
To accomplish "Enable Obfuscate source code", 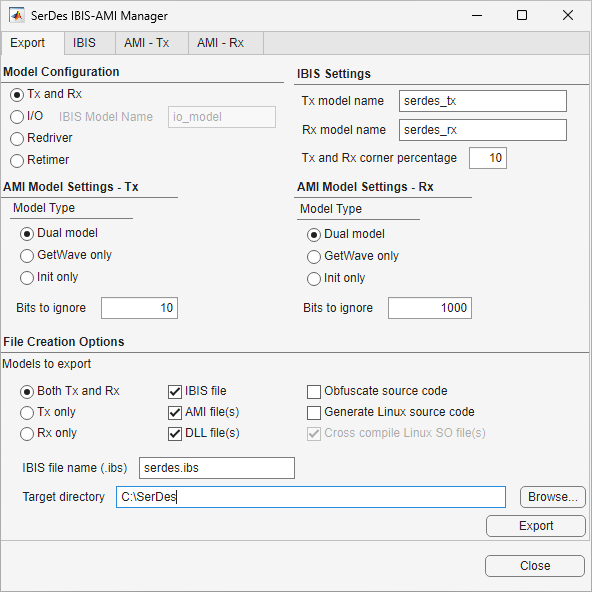I will (314, 392).
